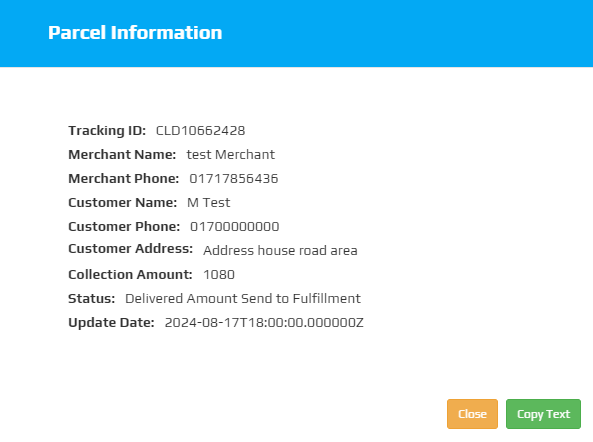Viewport: 593px width, 442px height.
Task: Click the collection amount value 1080
Action: [219, 275]
